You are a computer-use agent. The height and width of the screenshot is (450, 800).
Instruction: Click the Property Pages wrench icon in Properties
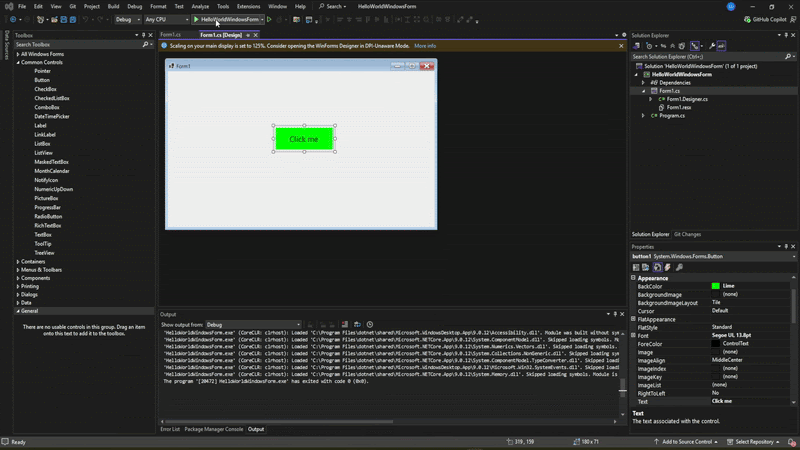pyautogui.click(x=679, y=267)
